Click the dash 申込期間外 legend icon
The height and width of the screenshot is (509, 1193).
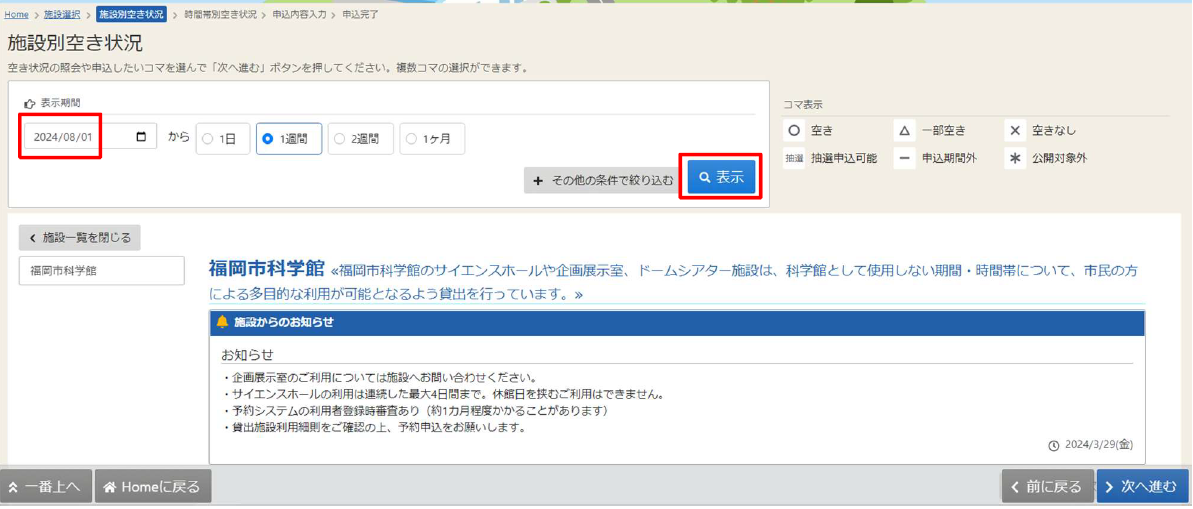[904, 159]
